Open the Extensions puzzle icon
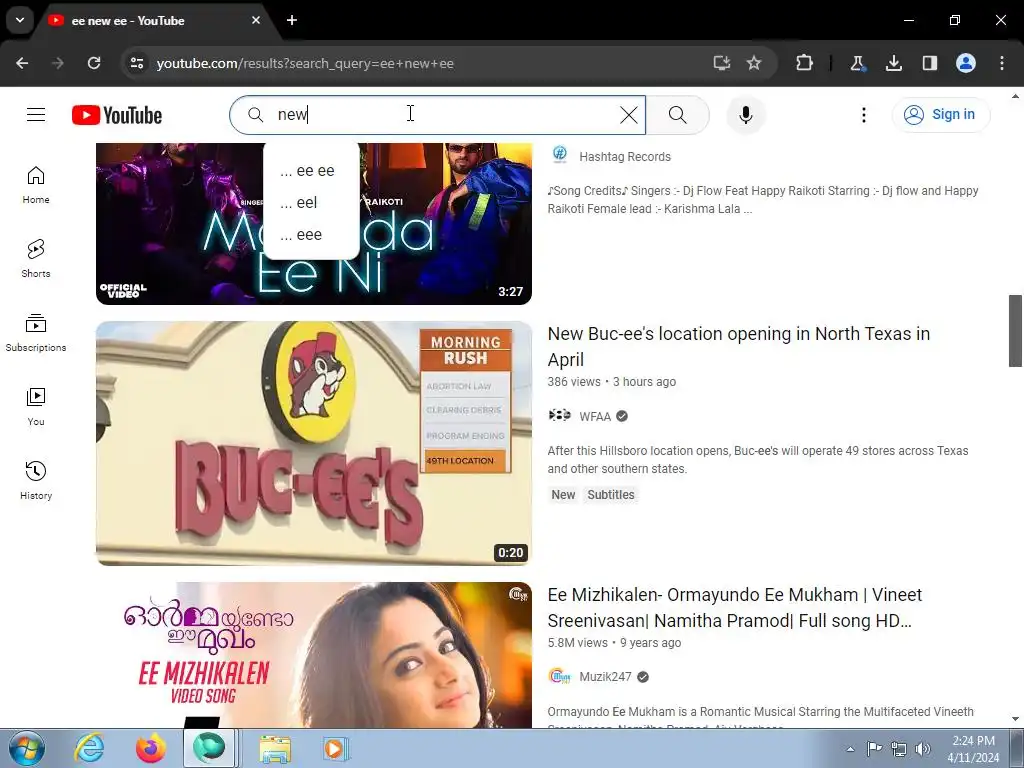 [805, 63]
